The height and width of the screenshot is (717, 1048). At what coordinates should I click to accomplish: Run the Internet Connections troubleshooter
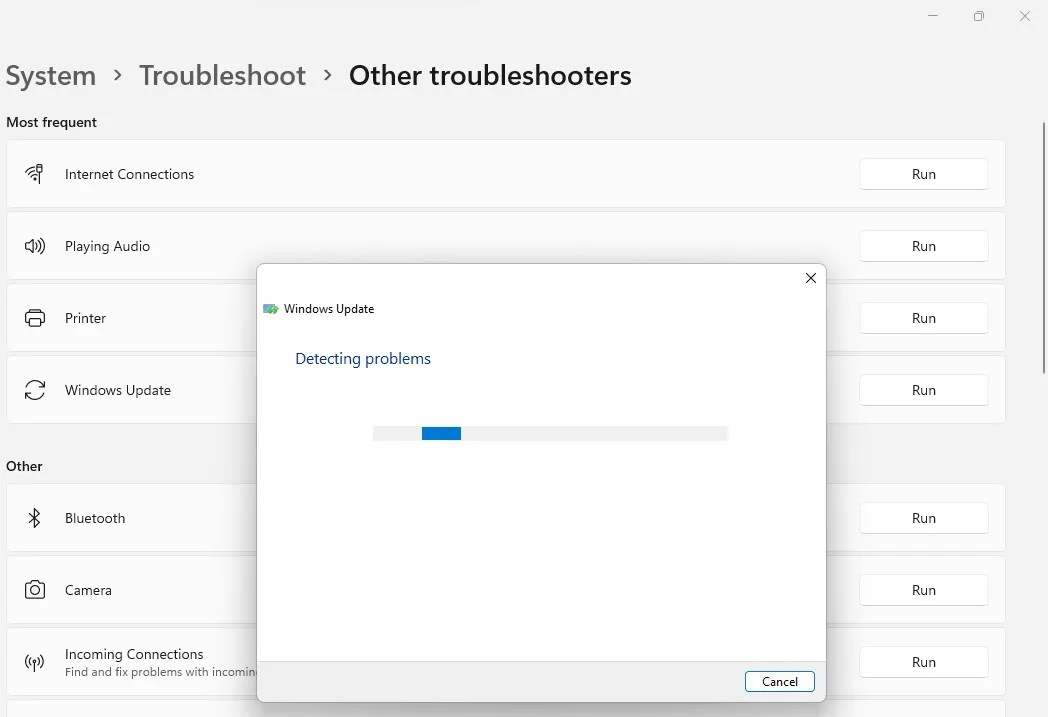924,174
